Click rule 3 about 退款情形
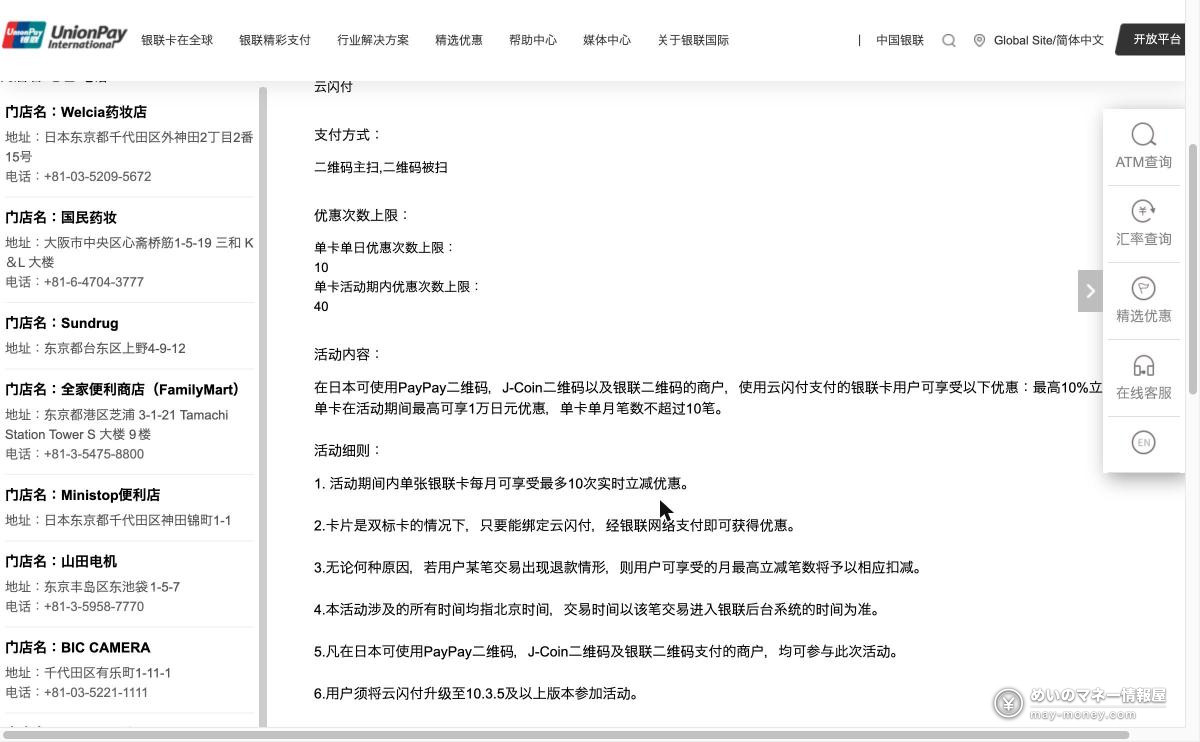1200x742 pixels. (618, 567)
